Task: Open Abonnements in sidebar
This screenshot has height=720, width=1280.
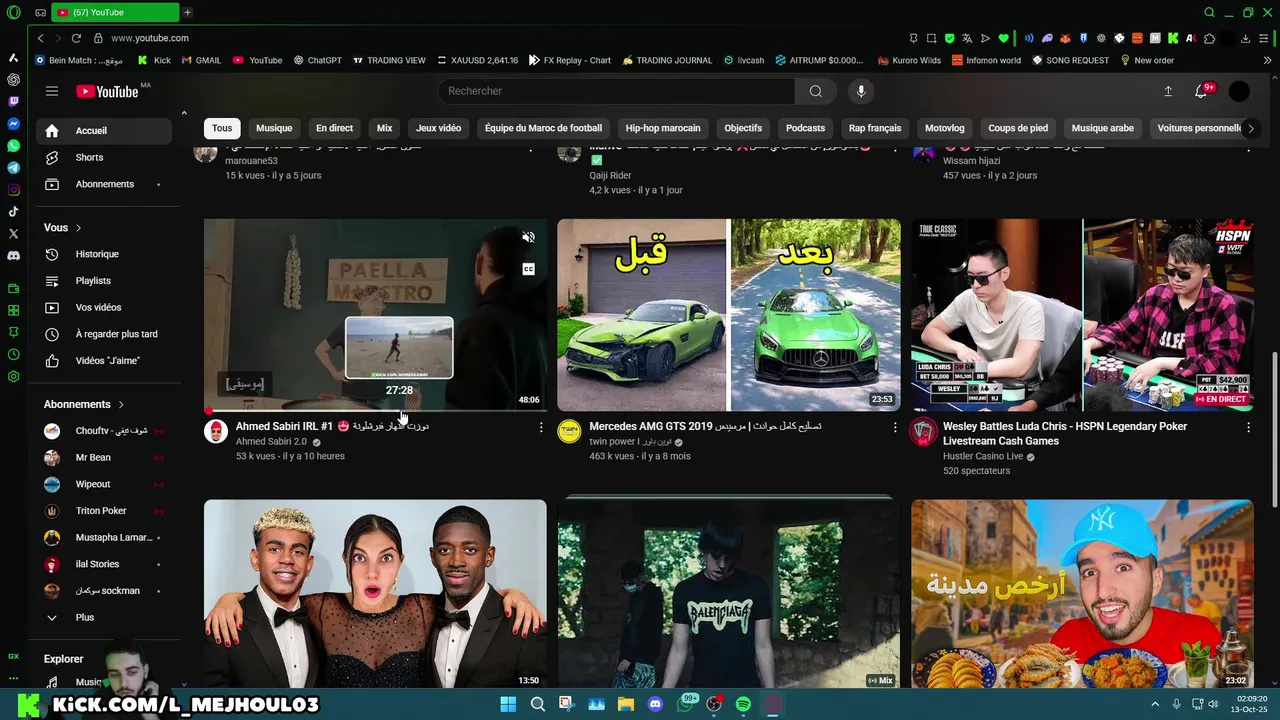Action: [104, 185]
